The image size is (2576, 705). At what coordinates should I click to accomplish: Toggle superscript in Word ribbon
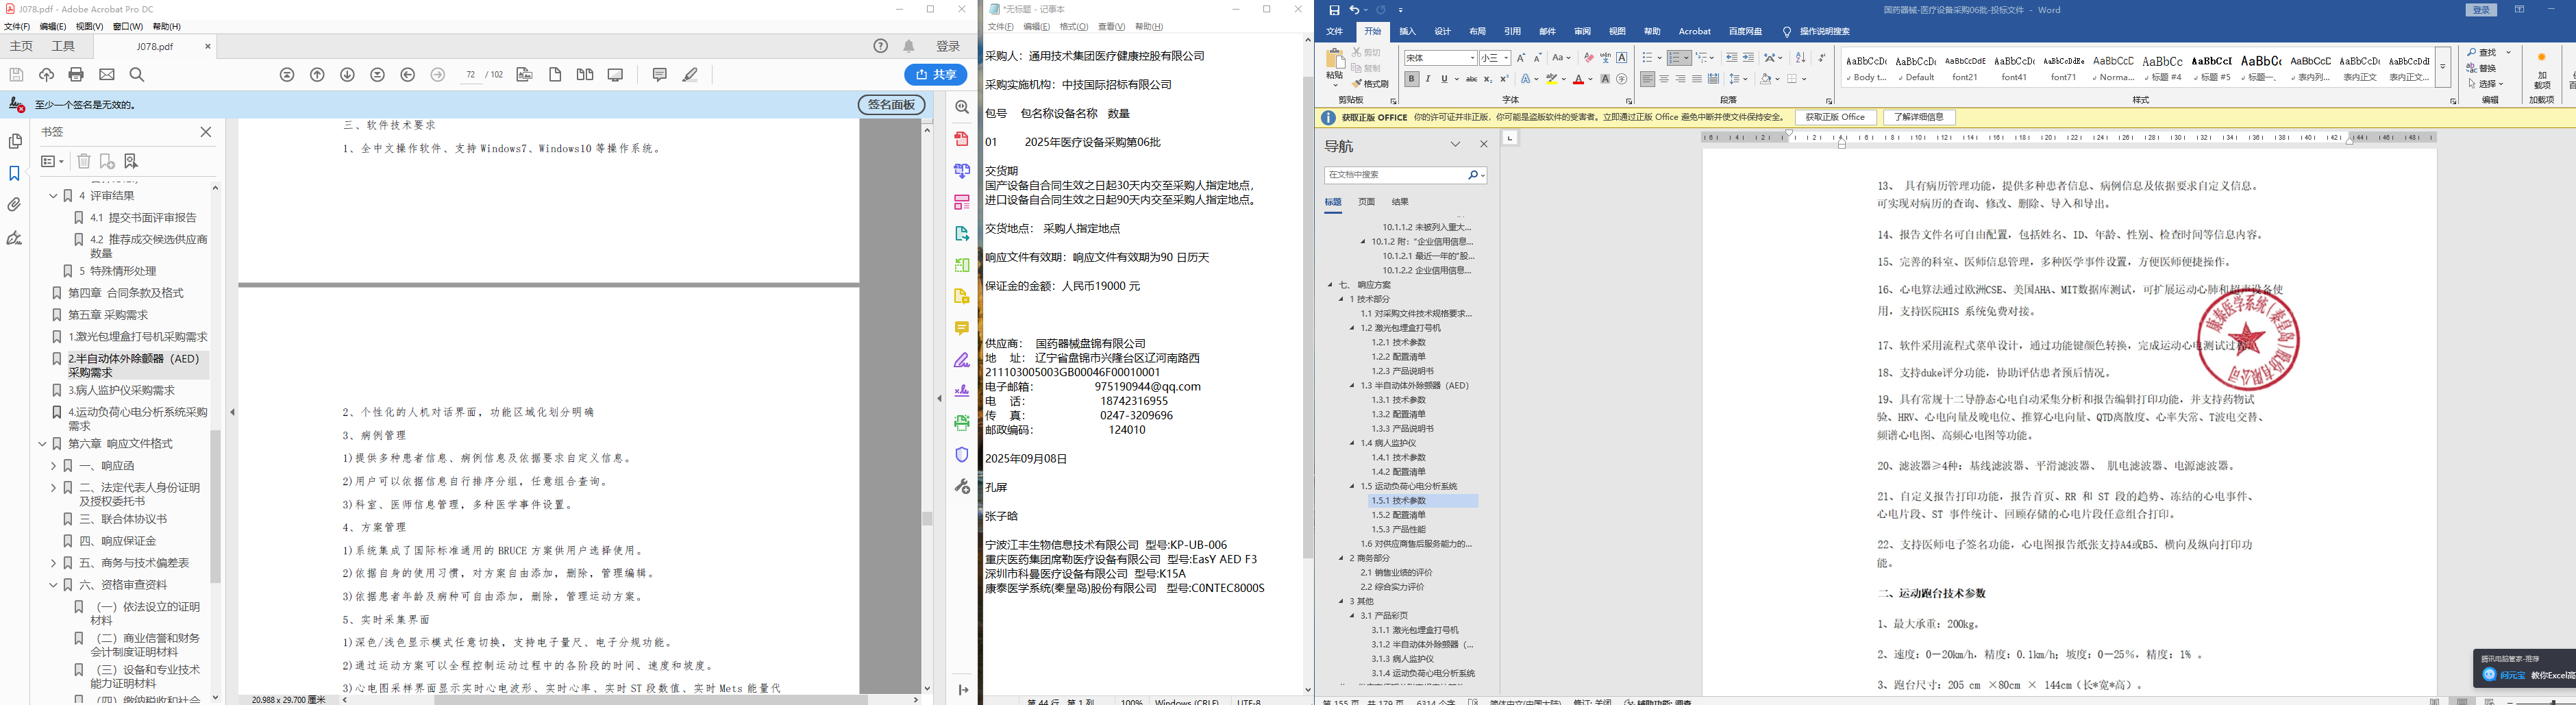point(1504,79)
